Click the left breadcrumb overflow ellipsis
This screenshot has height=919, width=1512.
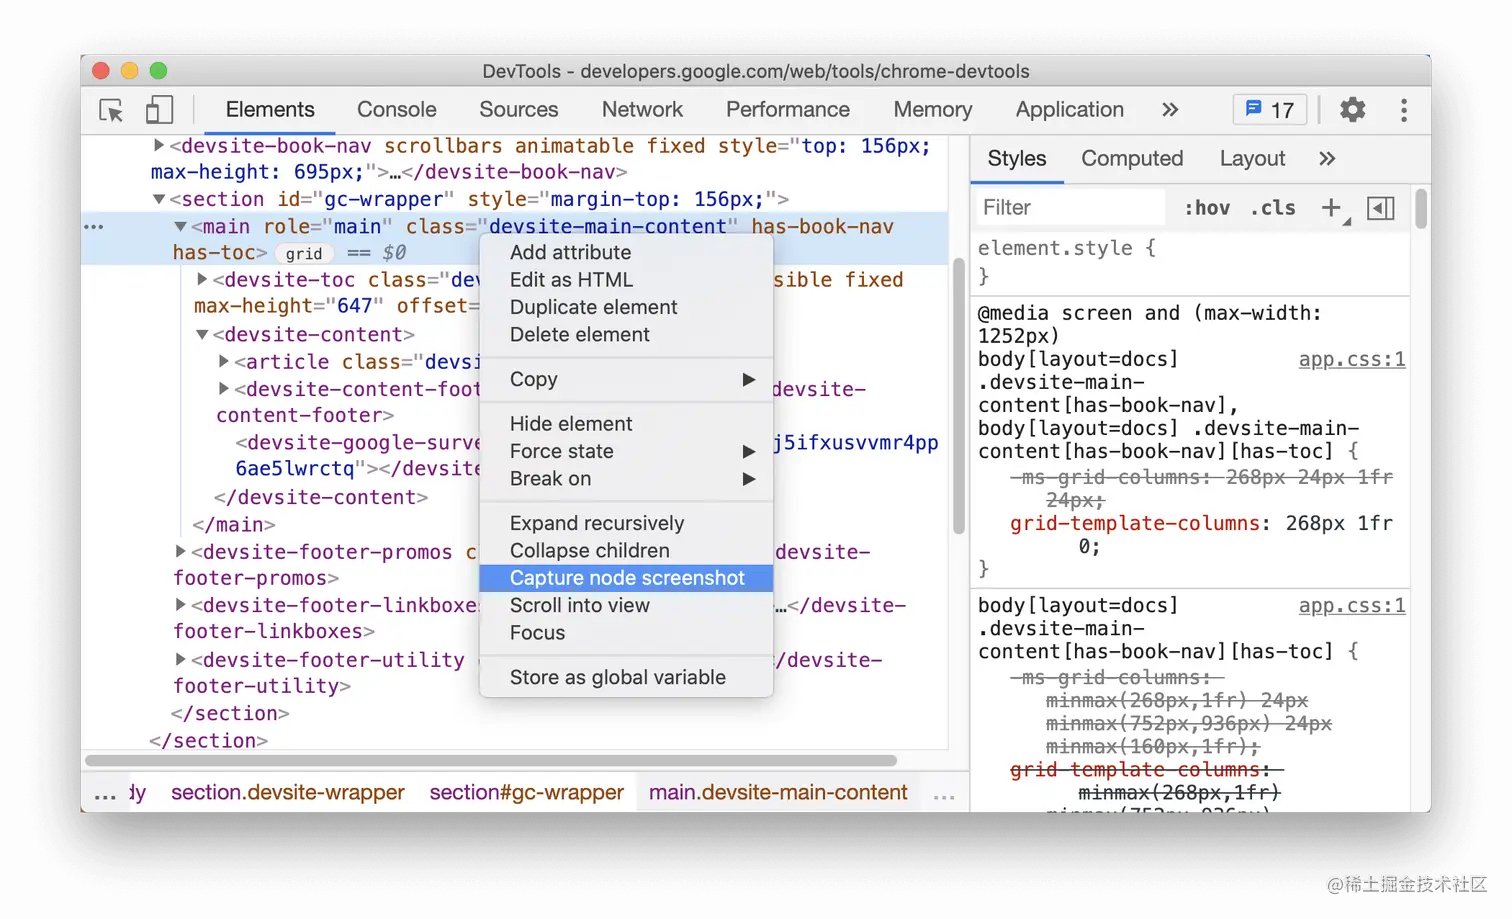(x=105, y=796)
